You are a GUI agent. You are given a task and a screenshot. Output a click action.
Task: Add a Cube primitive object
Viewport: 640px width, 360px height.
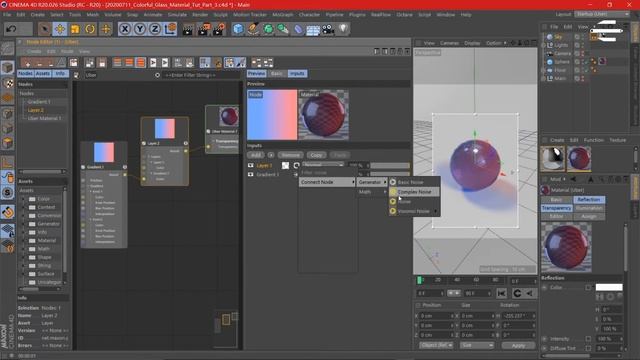[x=238, y=29]
